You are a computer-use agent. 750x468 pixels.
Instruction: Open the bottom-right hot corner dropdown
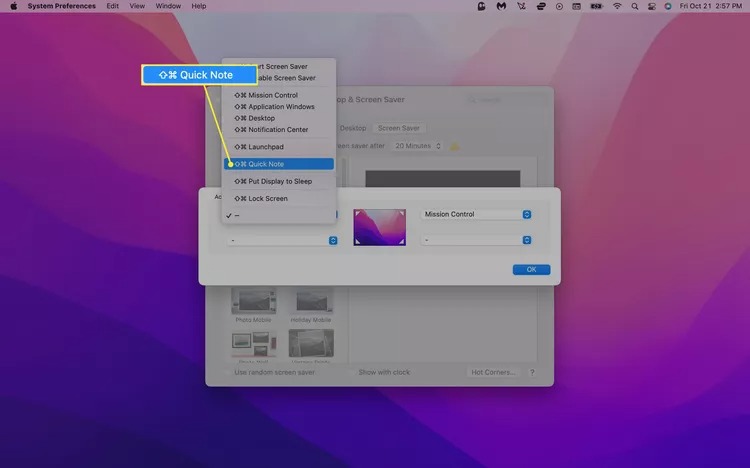tap(476, 240)
